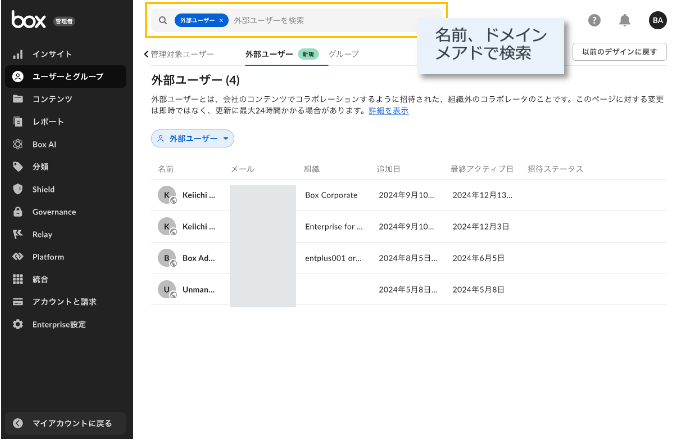
Task: Click the 2024年12月13... last active date
Action: pyautogui.click(x=482, y=195)
